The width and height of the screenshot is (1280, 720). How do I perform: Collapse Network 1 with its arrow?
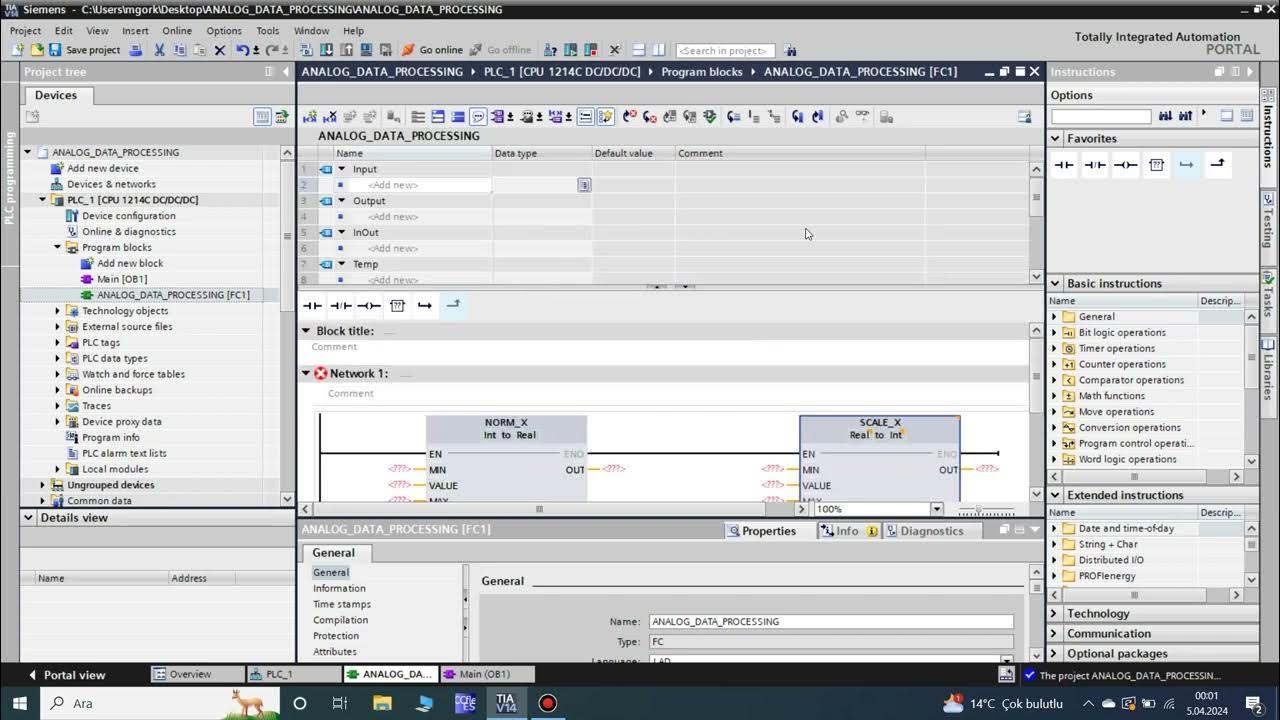click(x=306, y=373)
